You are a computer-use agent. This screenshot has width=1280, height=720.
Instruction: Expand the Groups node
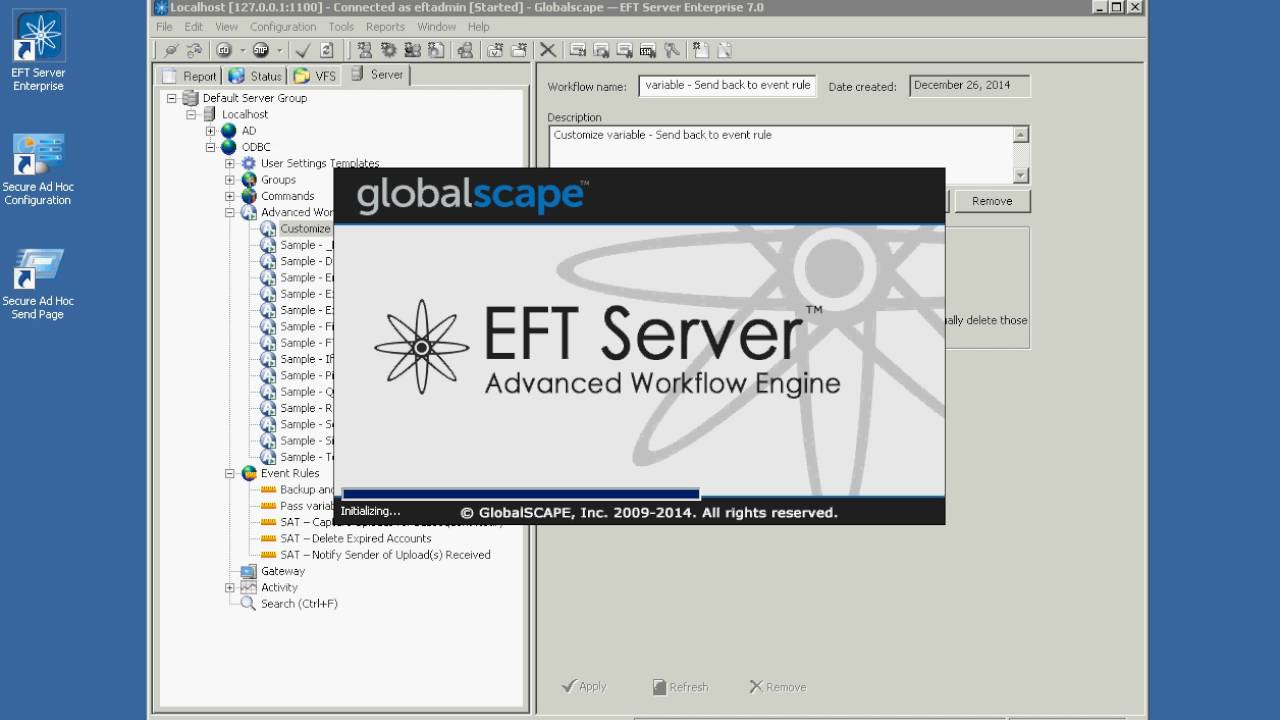pos(230,180)
